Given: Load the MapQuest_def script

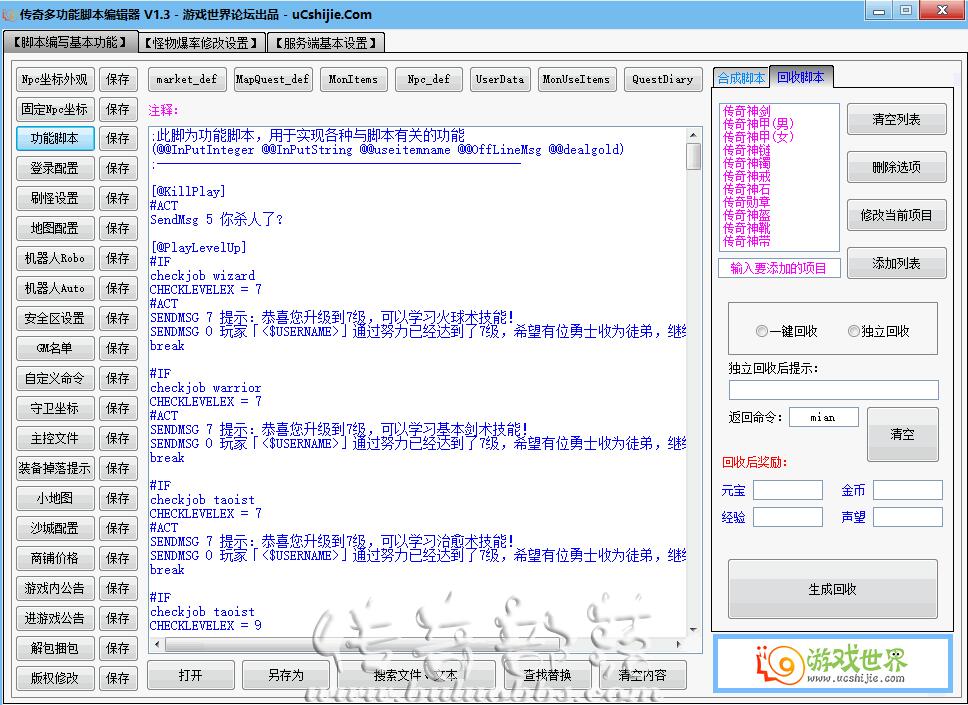Looking at the screenshot, I should pyautogui.click(x=273, y=79).
